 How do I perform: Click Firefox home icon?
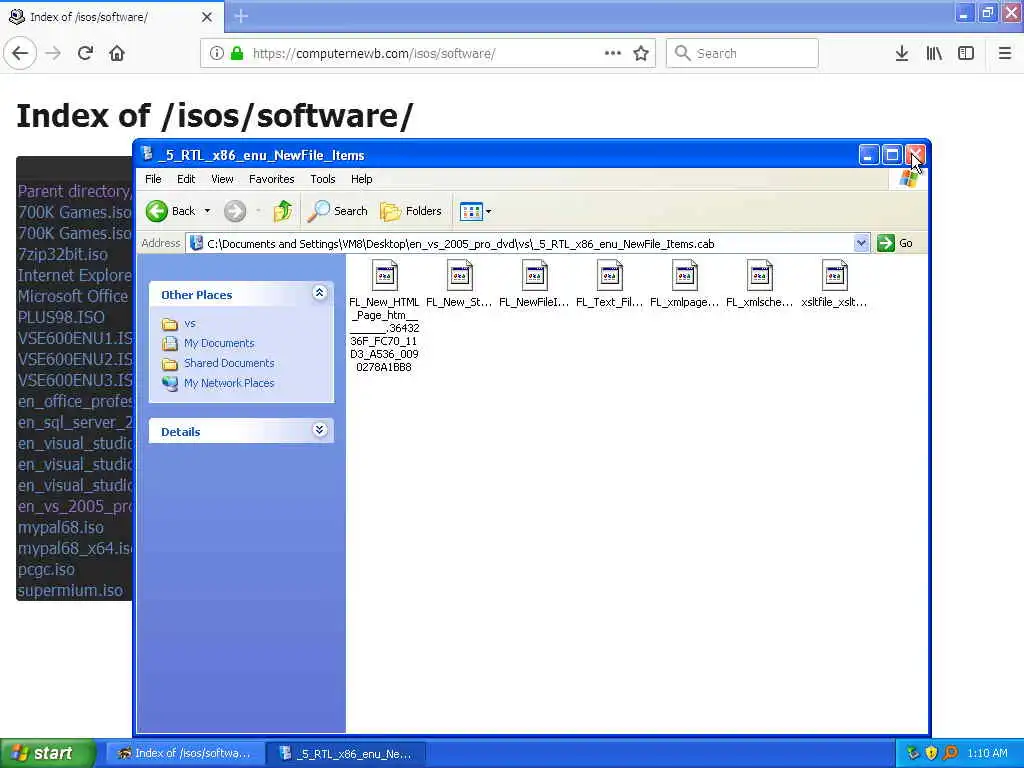pos(117,53)
